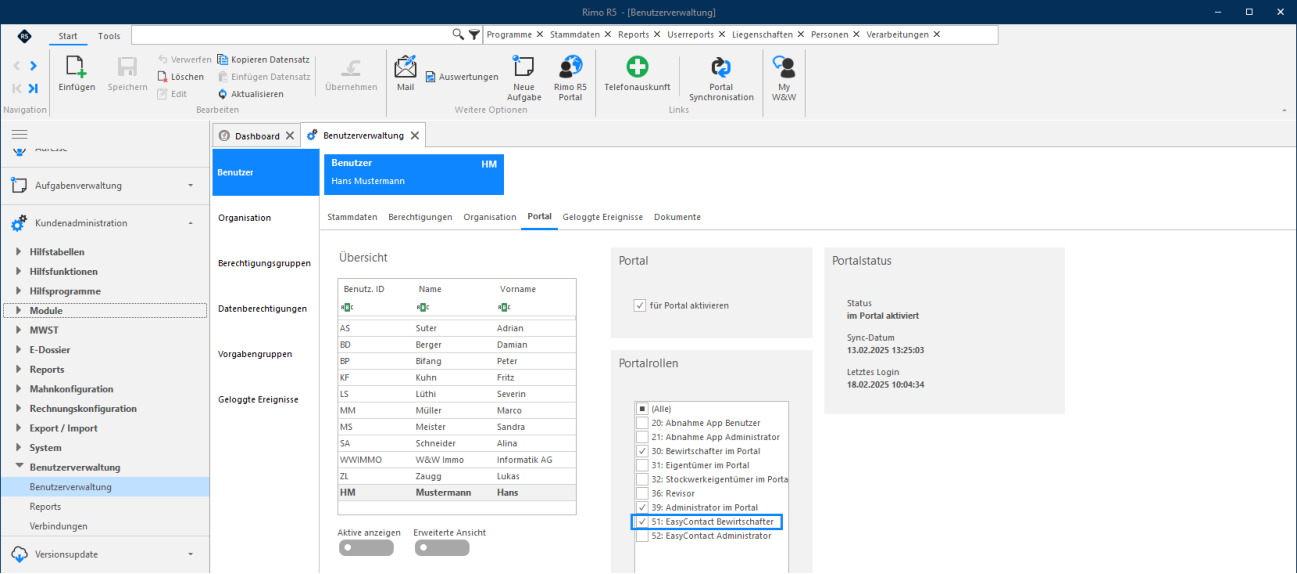Expand the Module tree node
Image resolution: width=1297 pixels, height=574 pixels.
pos(19,311)
